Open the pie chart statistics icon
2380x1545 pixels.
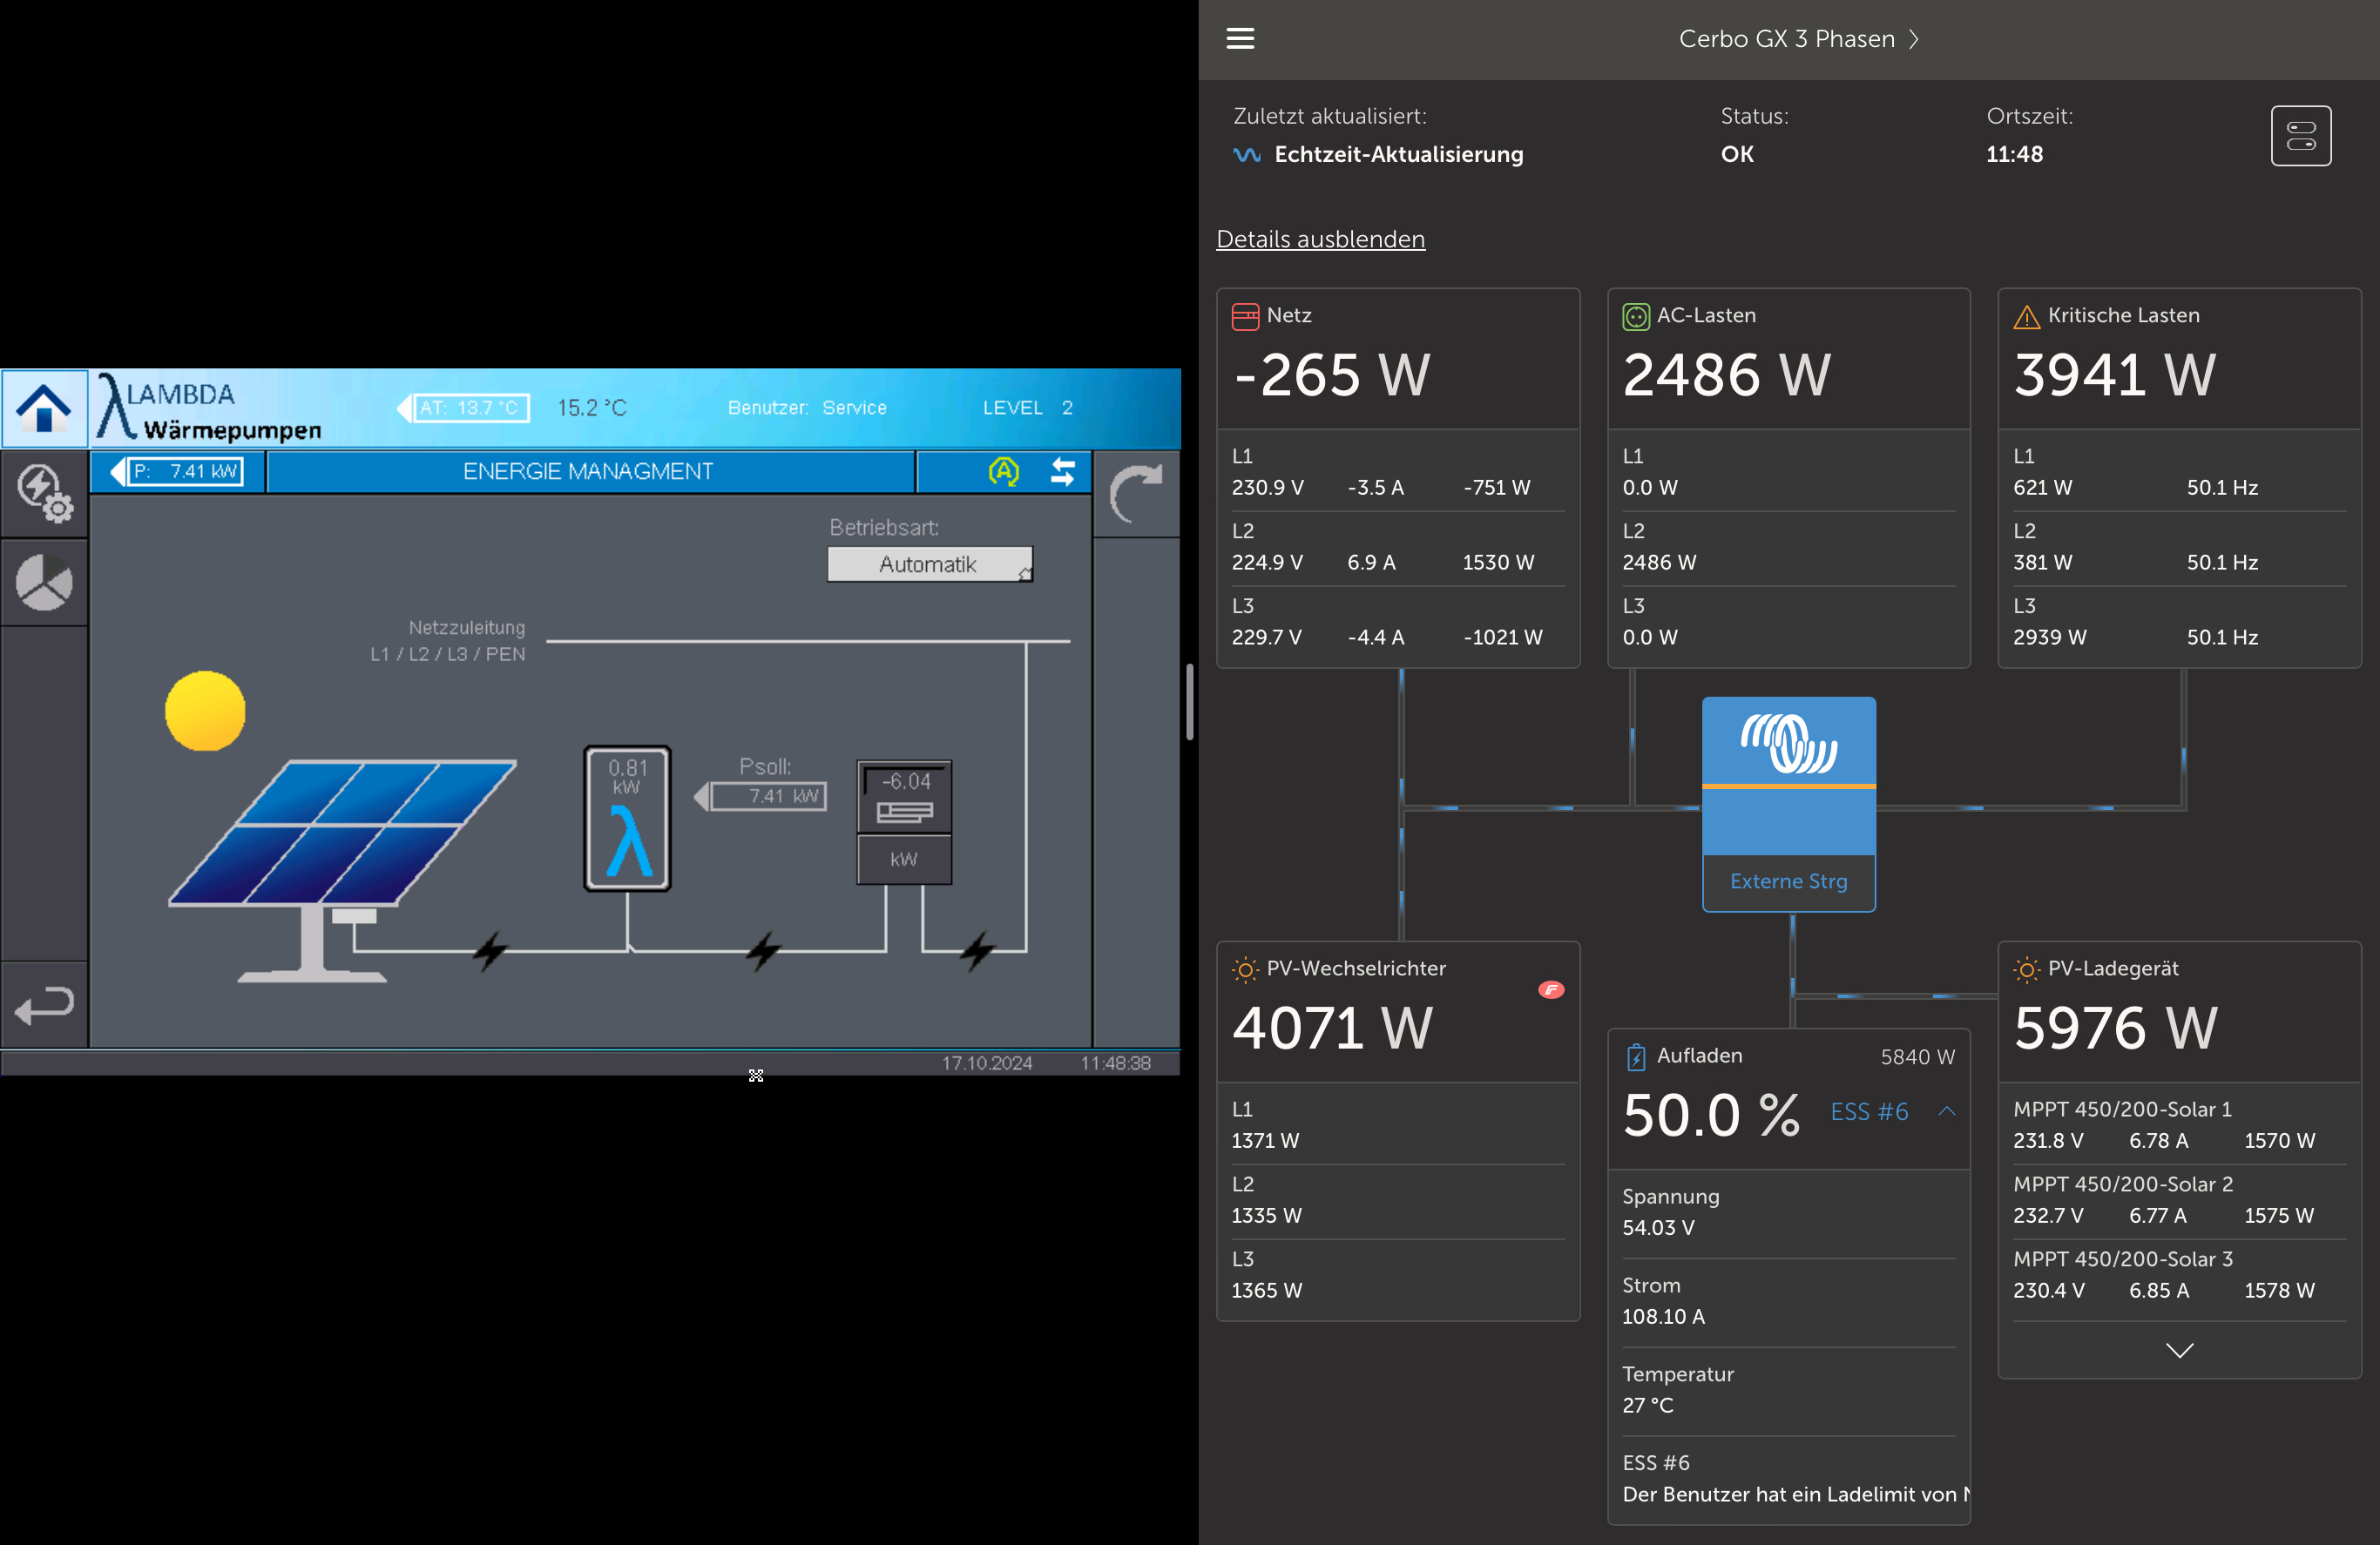tap(44, 582)
